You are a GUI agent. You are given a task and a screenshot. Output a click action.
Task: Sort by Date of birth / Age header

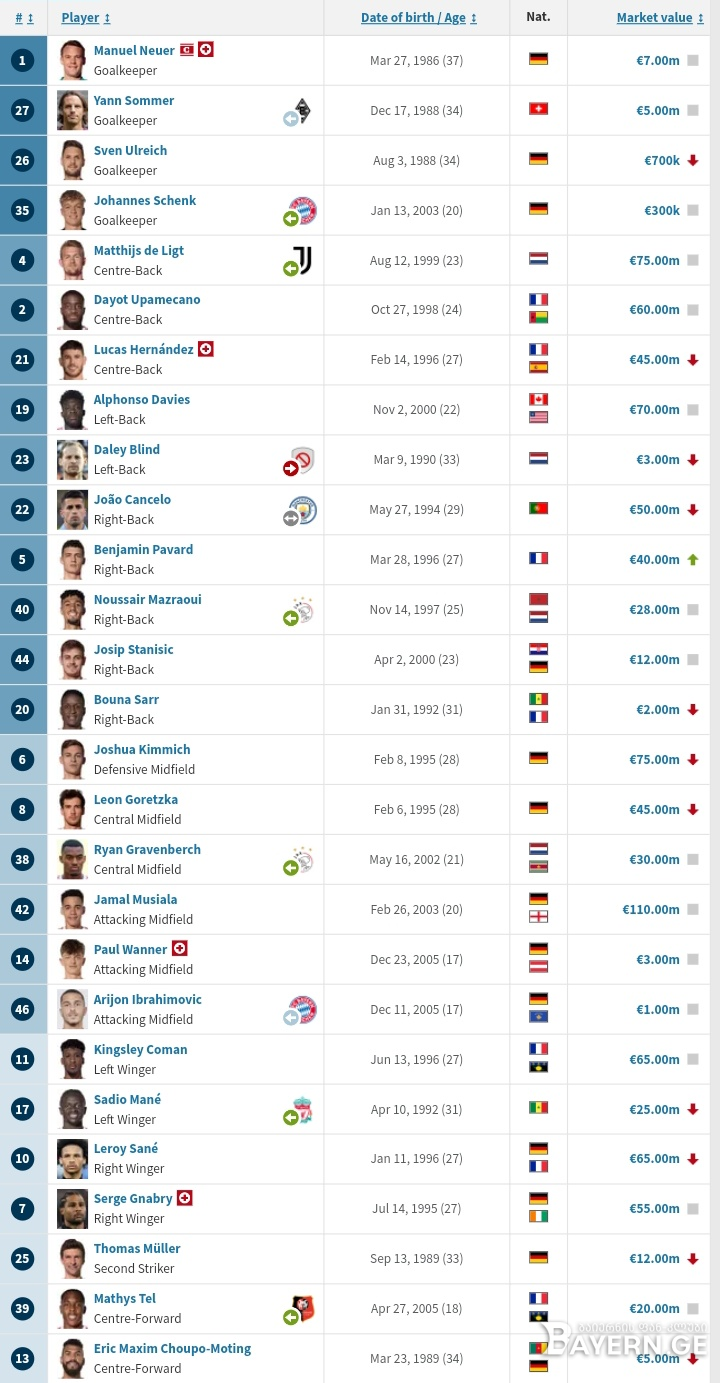419,18
